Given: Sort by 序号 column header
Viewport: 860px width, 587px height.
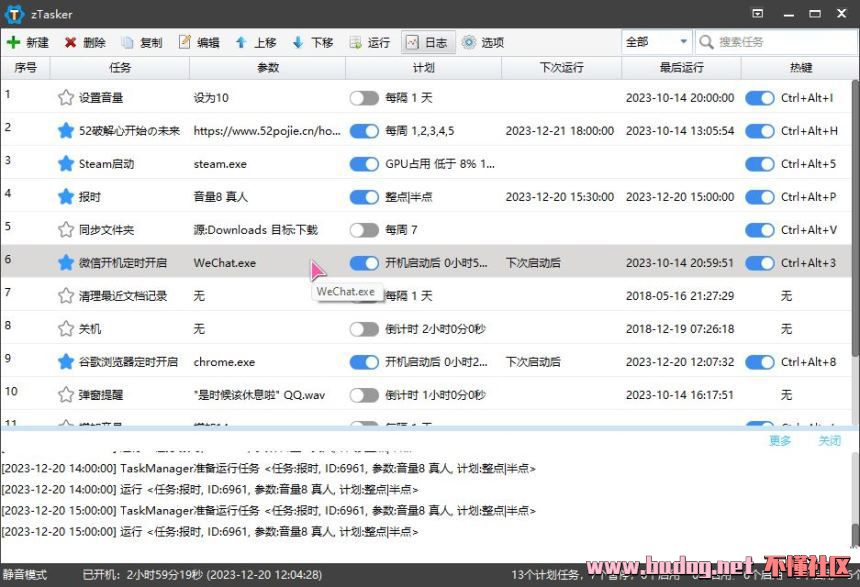Looking at the screenshot, I should [x=25, y=67].
